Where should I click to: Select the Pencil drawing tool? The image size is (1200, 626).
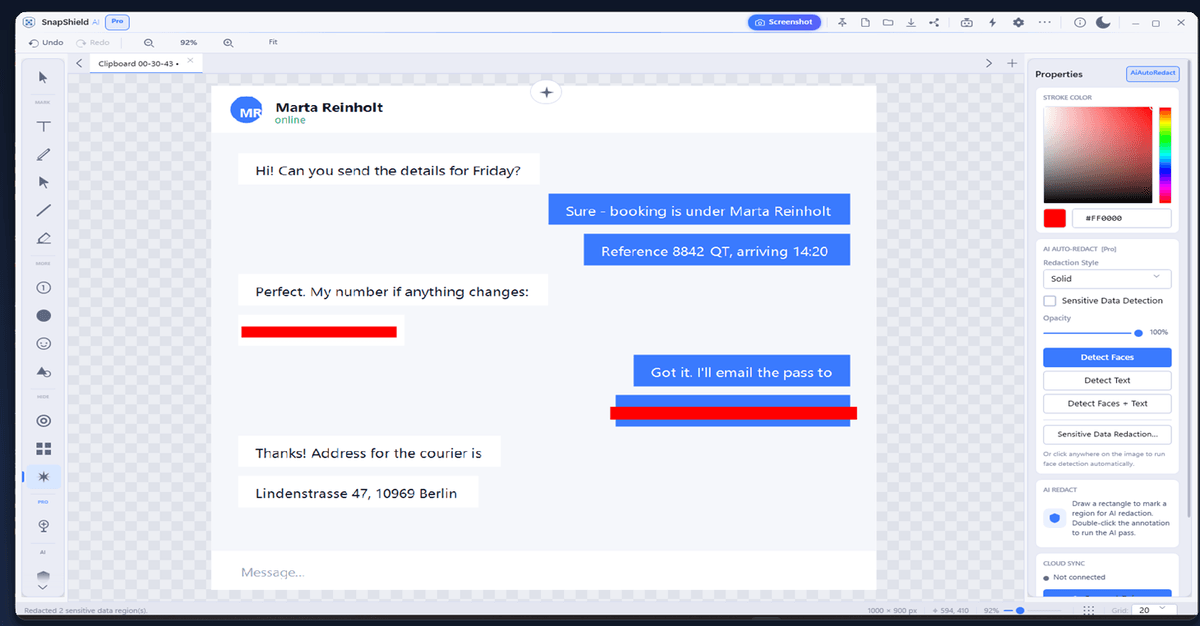[43, 154]
